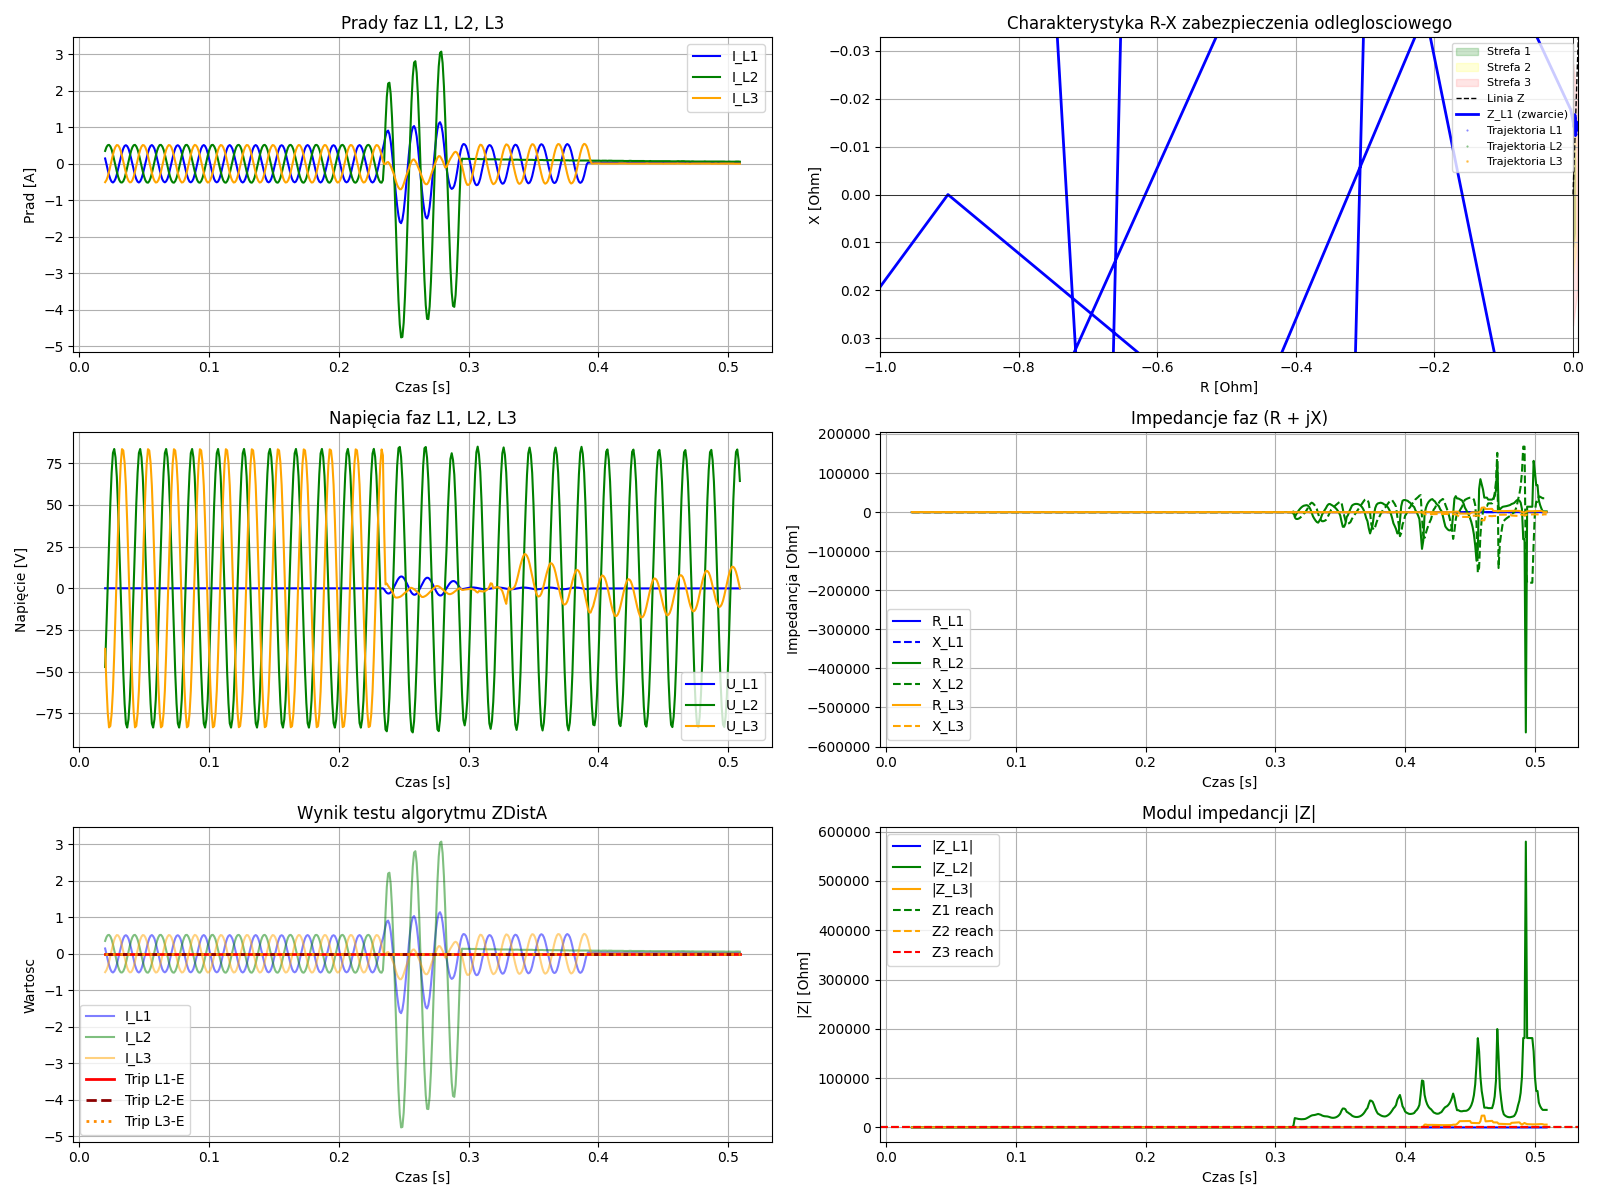Click the 'Trip L3-E' dotted legend entry
This screenshot has height=1200, width=1600.
click(x=154, y=1121)
